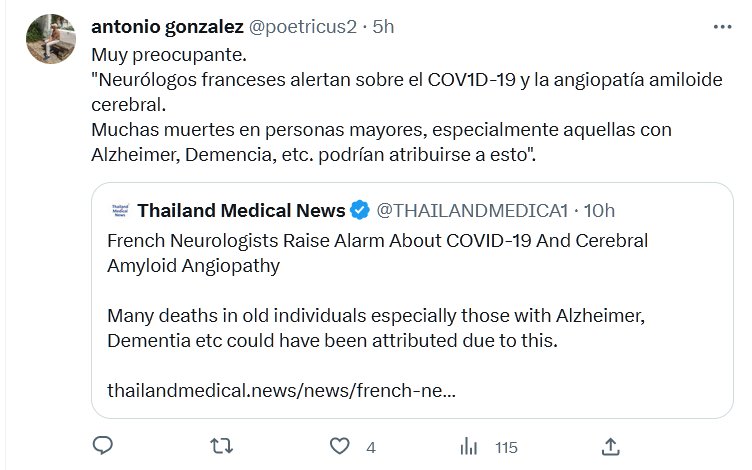Image resolution: width=752 pixels, height=470 pixels.
Task: Click the Thailand Medical News logo avatar
Action: tap(119, 211)
